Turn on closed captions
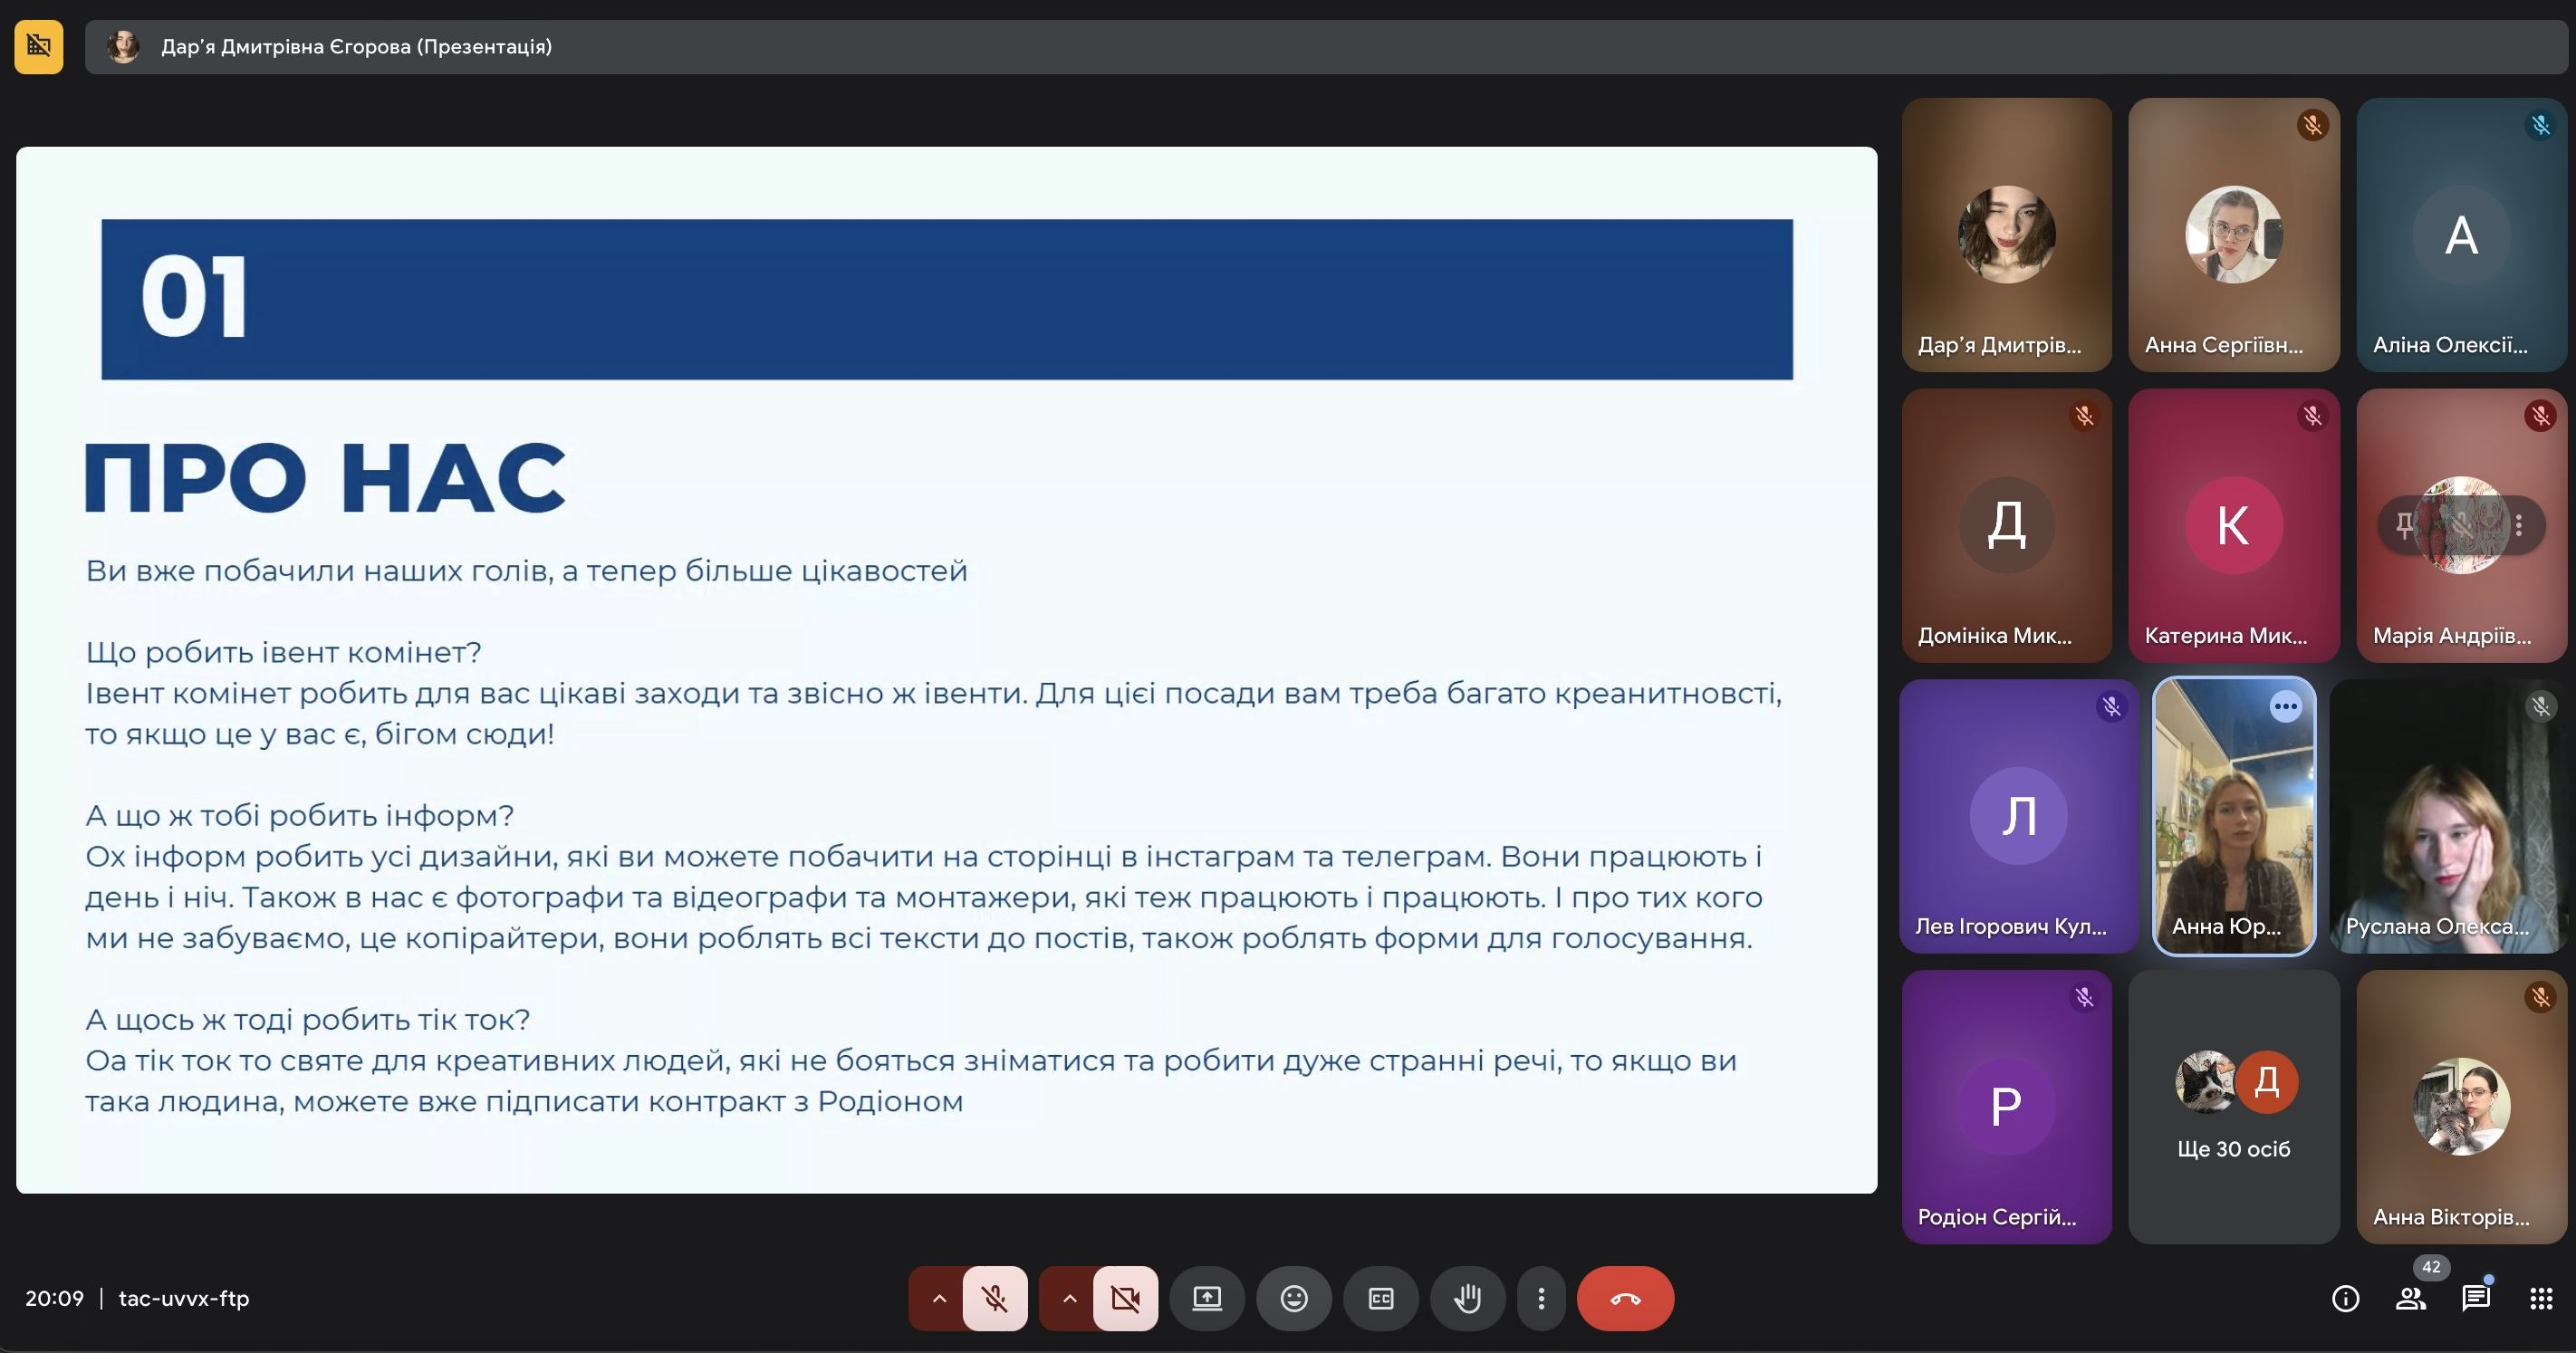The height and width of the screenshot is (1353, 2576). point(1380,1298)
